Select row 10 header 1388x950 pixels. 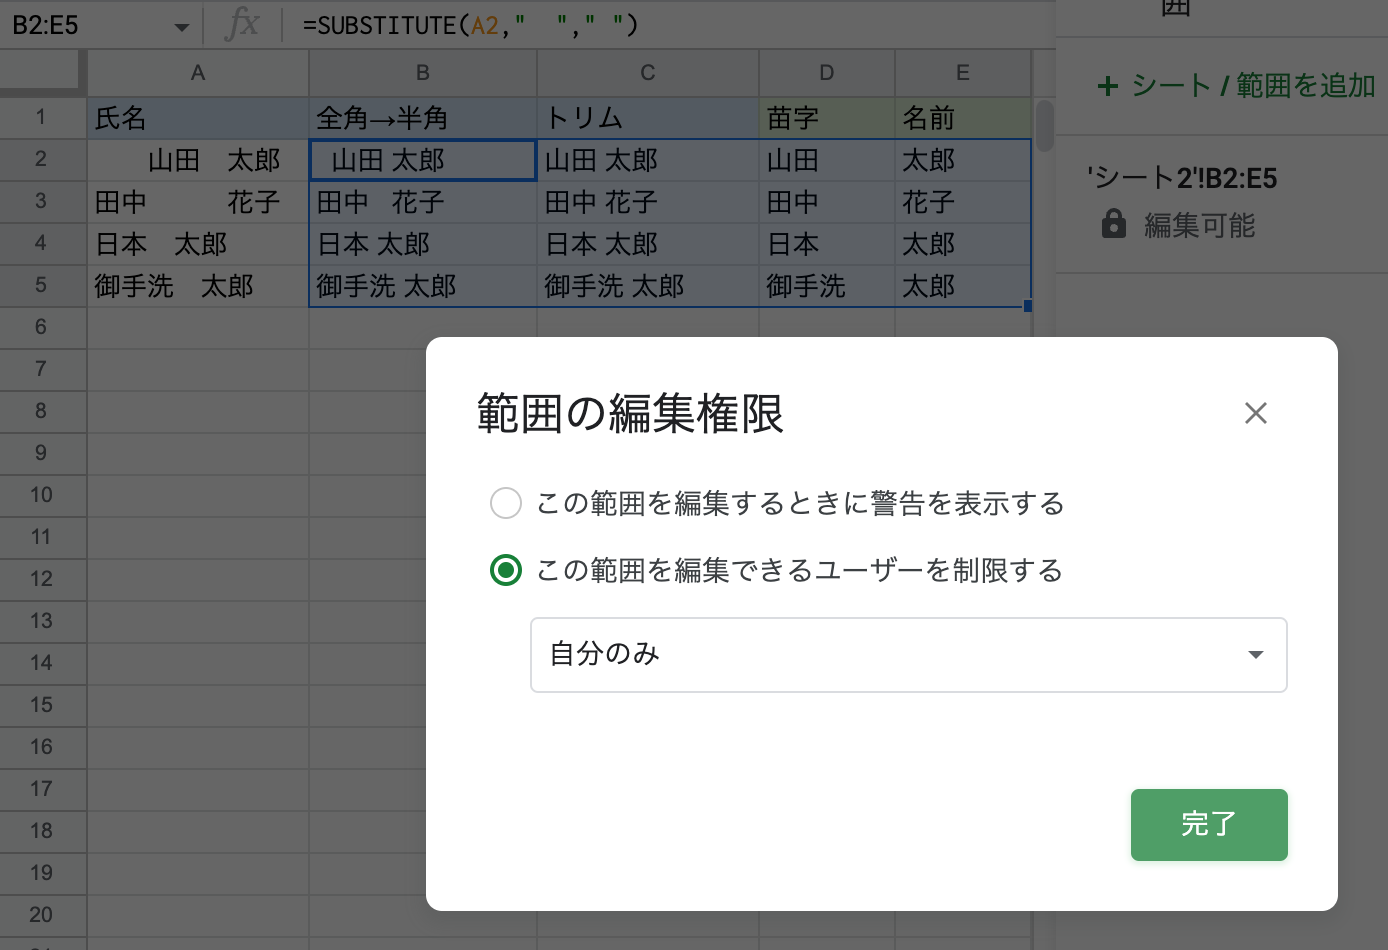41,495
